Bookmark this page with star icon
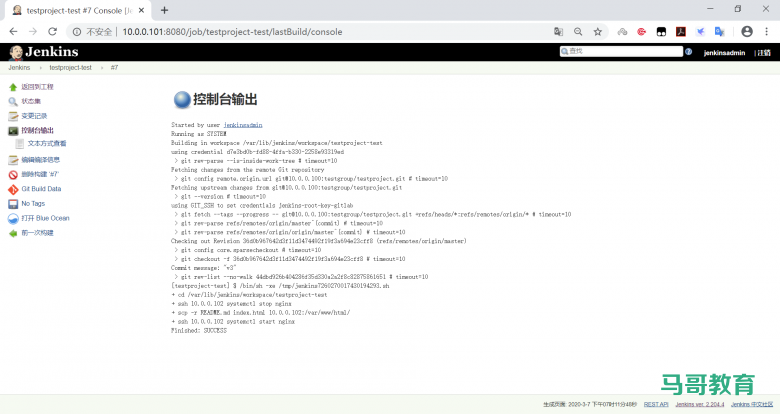Image resolution: width=780 pixels, height=414 pixels. pos(597,31)
